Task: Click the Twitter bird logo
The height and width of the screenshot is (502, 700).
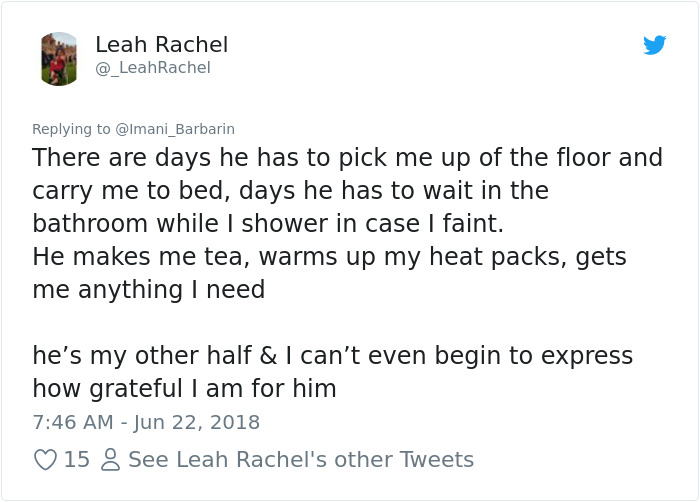Action: 654,45
